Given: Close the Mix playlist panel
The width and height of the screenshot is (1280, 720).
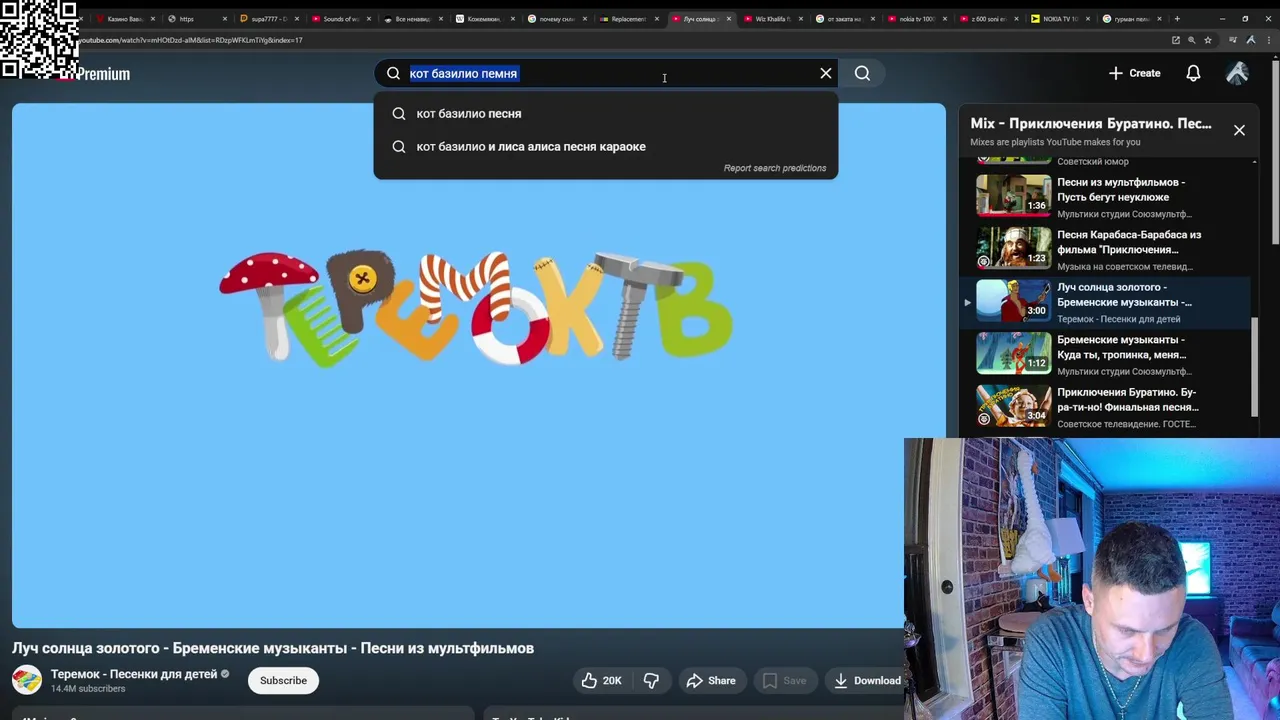Looking at the screenshot, I should (x=1239, y=130).
